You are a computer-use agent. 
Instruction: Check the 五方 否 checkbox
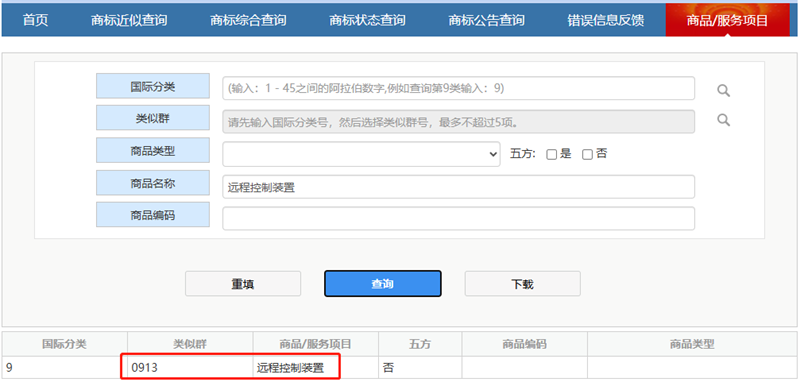(x=587, y=155)
